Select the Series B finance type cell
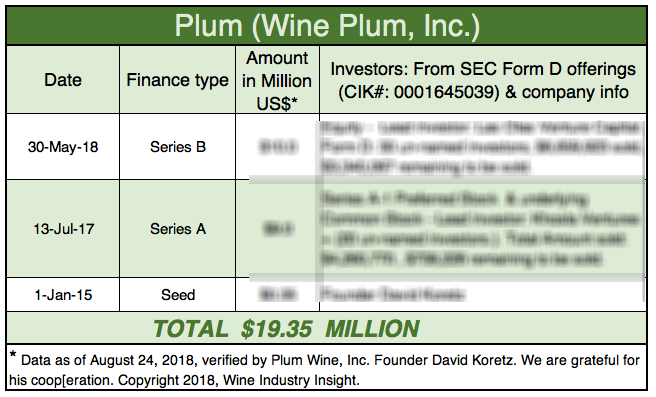This screenshot has height=397, width=656. coord(177,147)
